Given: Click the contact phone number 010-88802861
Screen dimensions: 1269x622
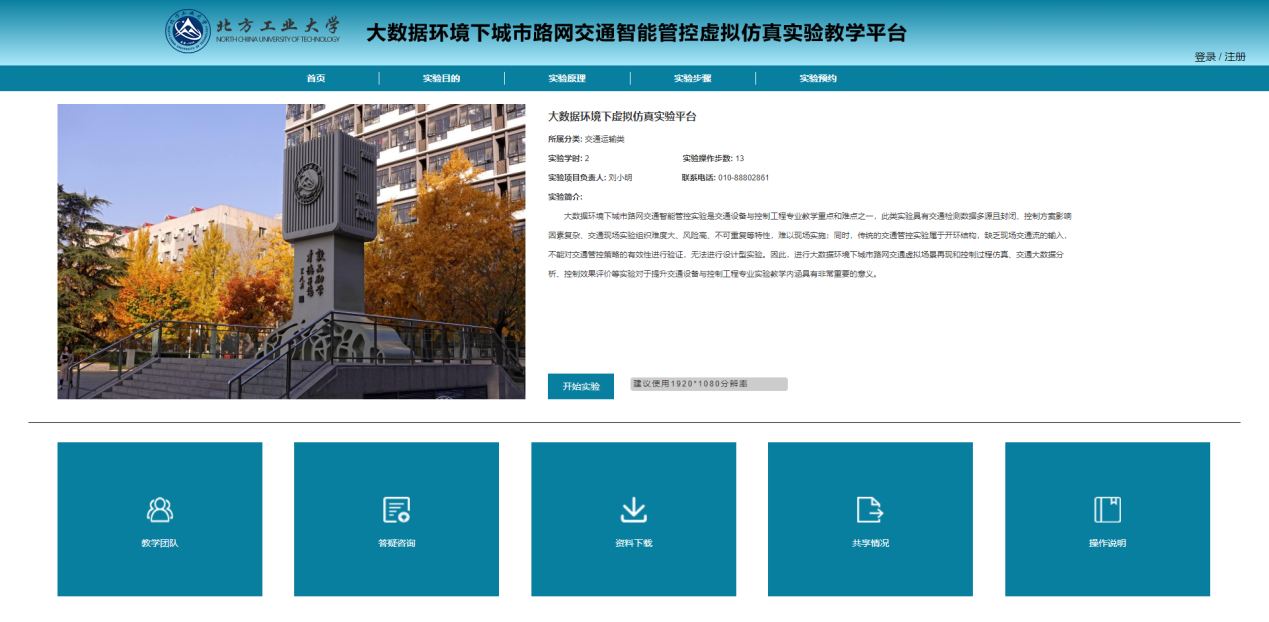Looking at the screenshot, I should (743, 178).
